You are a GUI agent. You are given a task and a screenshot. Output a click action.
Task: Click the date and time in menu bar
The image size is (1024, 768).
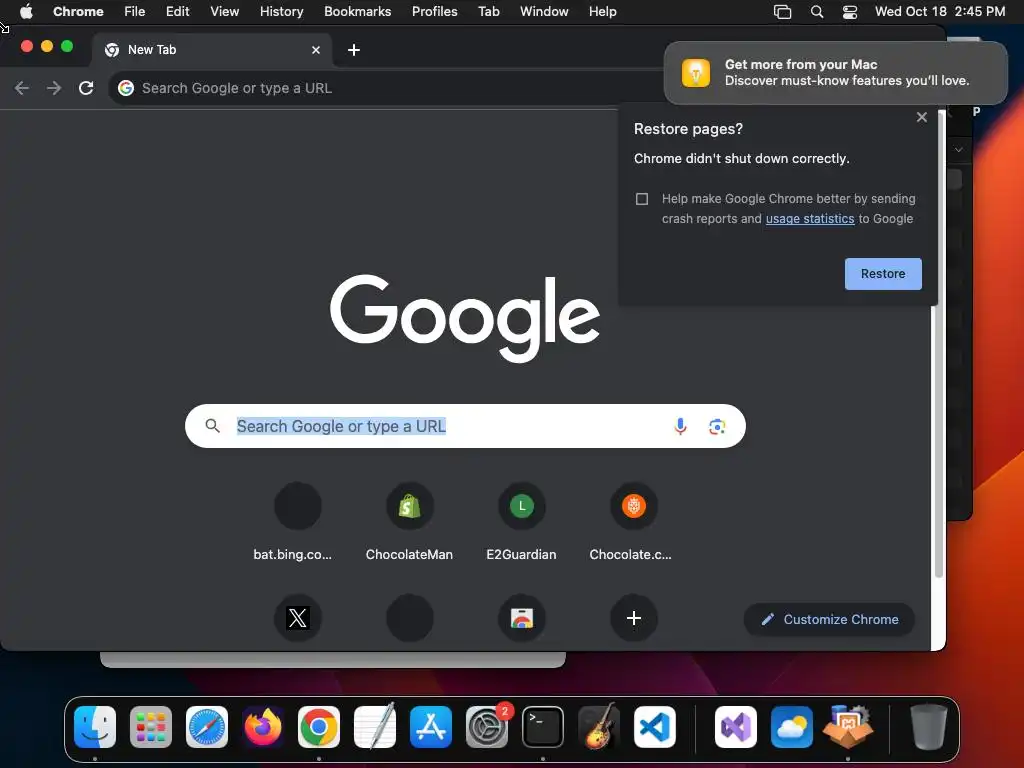point(940,11)
